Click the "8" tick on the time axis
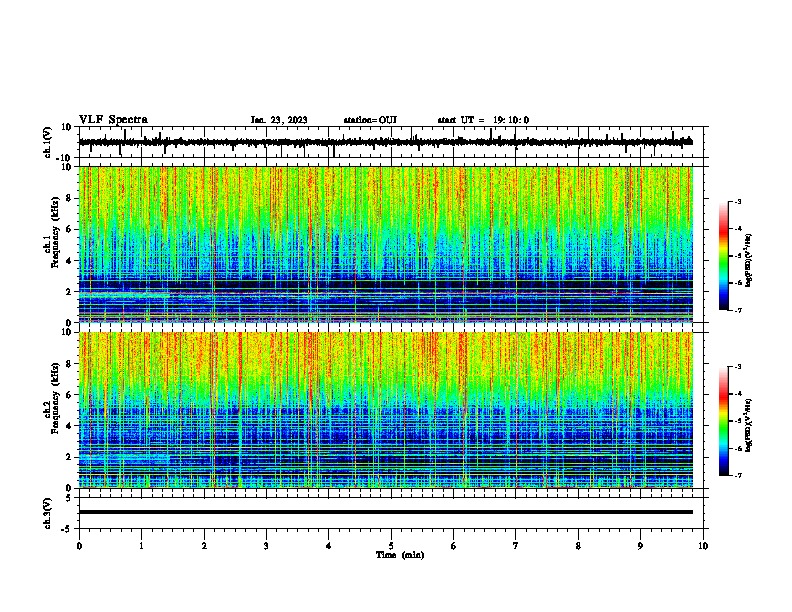The height and width of the screenshot is (612, 792). pos(578,546)
